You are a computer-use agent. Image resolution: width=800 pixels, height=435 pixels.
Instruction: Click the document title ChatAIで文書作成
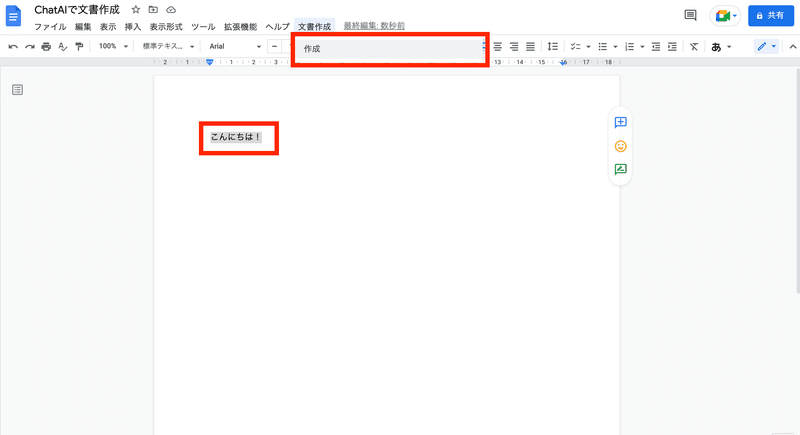pos(77,10)
